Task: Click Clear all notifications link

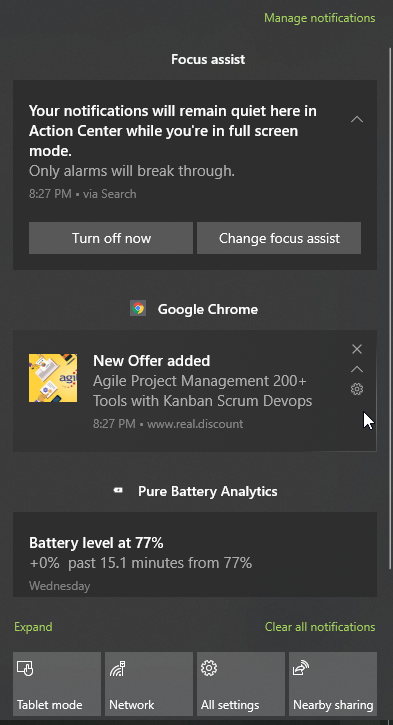Action: [320, 627]
